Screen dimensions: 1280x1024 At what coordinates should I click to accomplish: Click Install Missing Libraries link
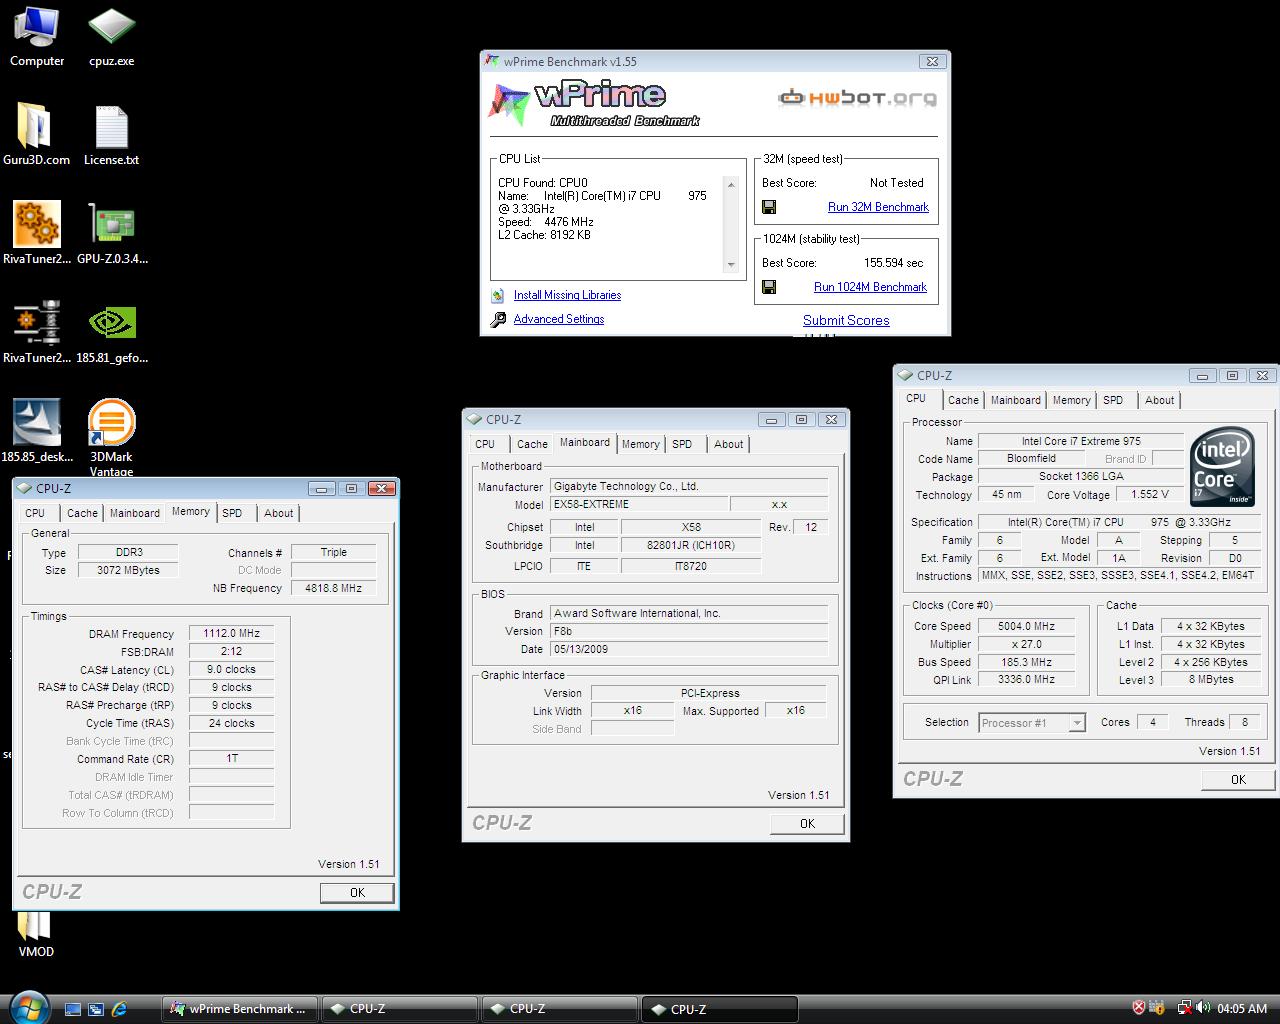point(567,295)
